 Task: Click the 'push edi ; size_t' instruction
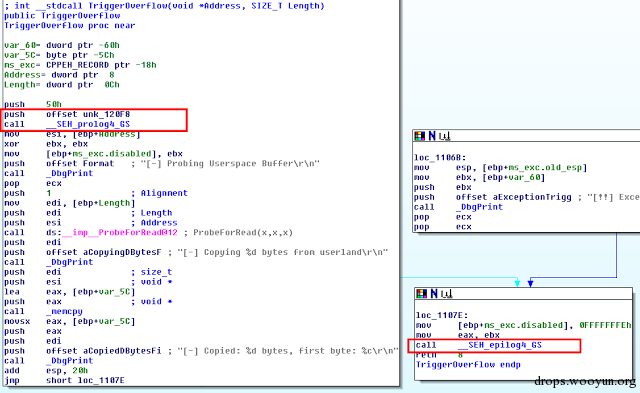(88, 272)
